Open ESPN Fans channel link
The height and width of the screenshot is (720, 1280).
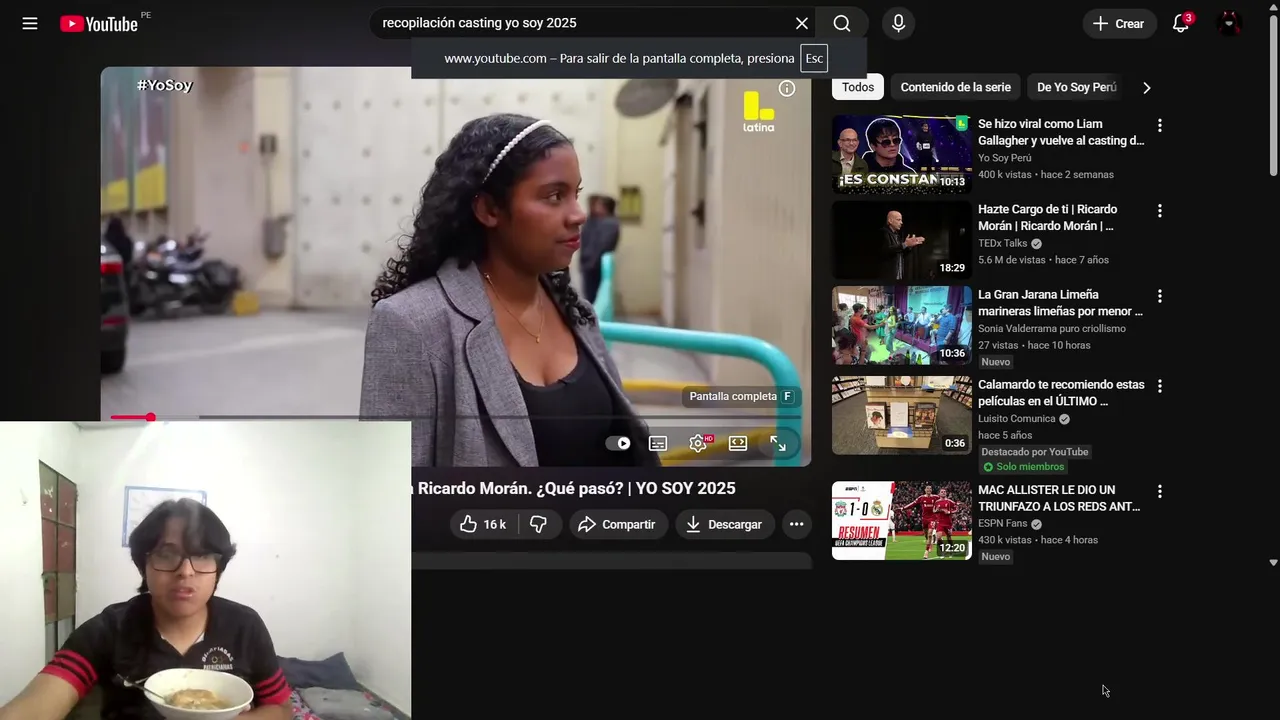(1002, 523)
